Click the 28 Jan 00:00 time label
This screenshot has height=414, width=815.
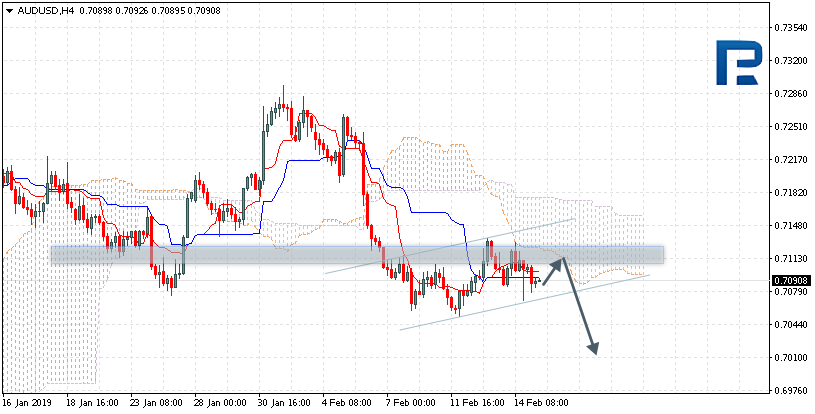coord(220,403)
